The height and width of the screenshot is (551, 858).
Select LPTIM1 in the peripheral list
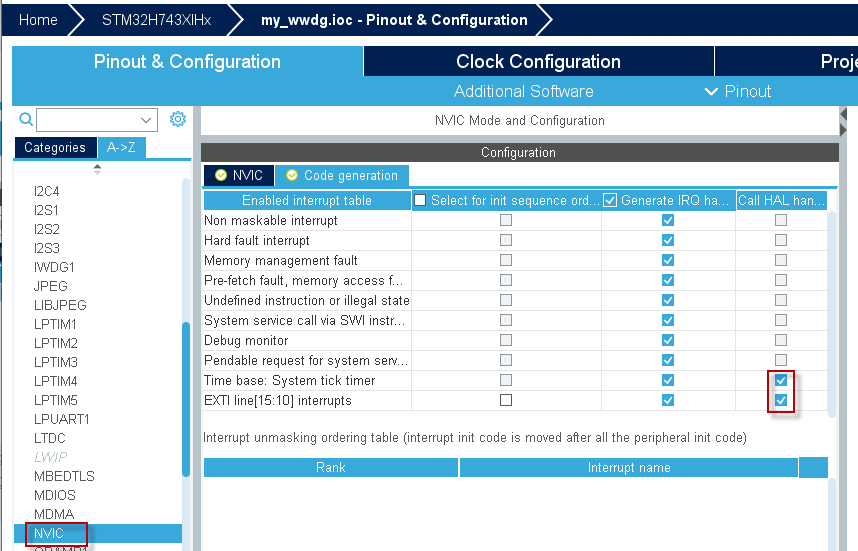click(55, 324)
